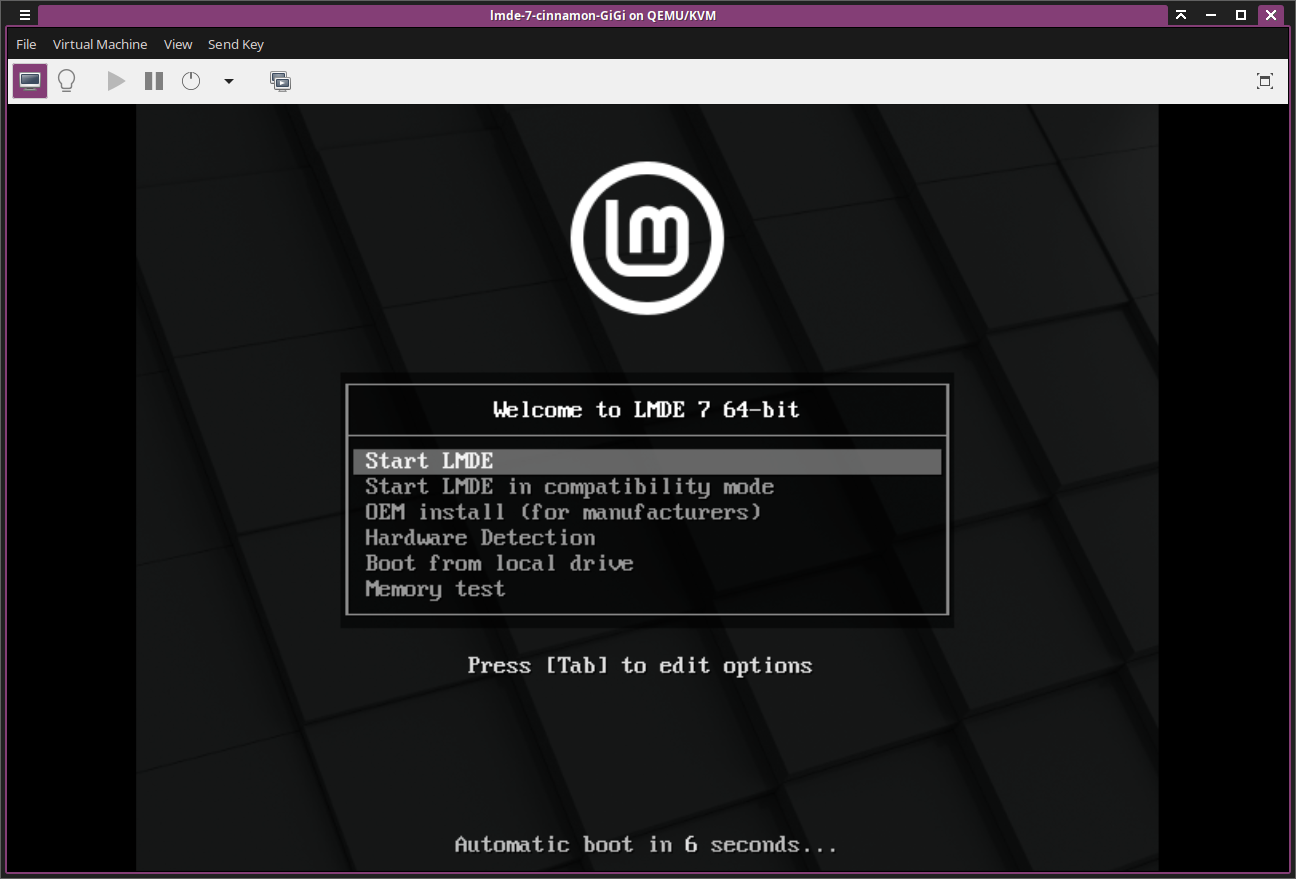Screen dimensions: 1296x879
Task: Open the Send Key menu
Action: coord(235,44)
